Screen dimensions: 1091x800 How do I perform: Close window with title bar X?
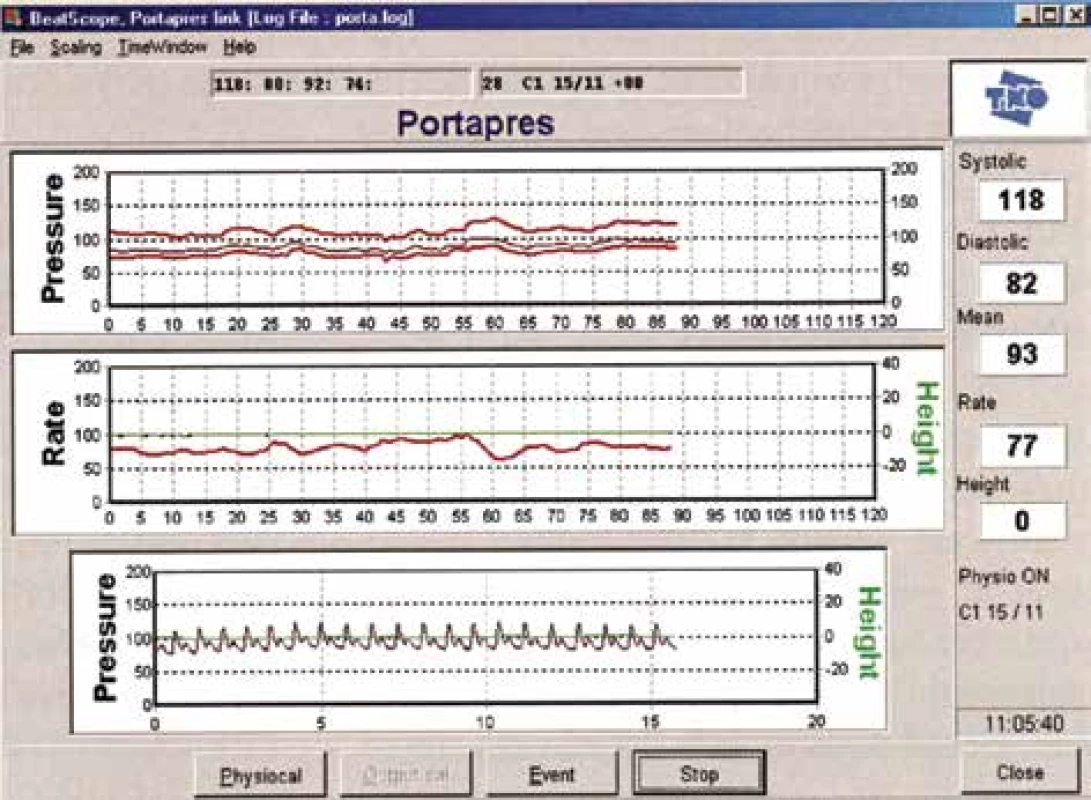tap(1076, 15)
